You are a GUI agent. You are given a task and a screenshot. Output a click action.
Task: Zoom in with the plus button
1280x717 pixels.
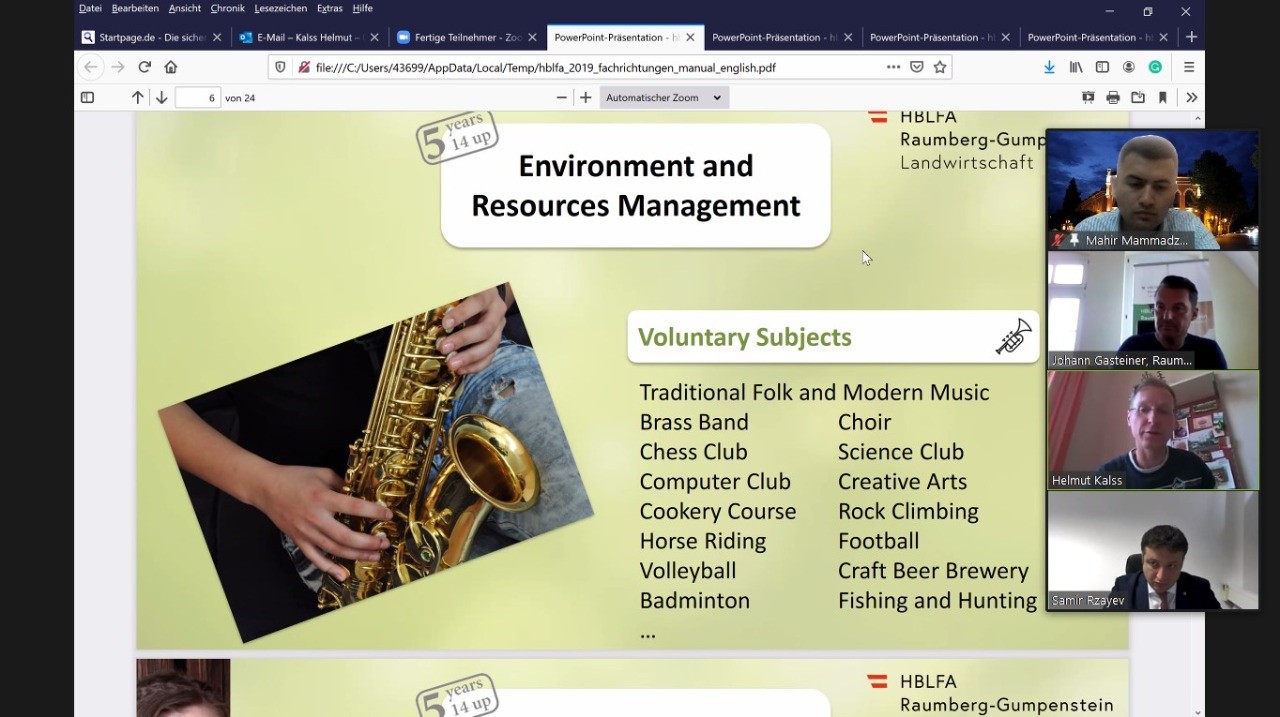(586, 98)
